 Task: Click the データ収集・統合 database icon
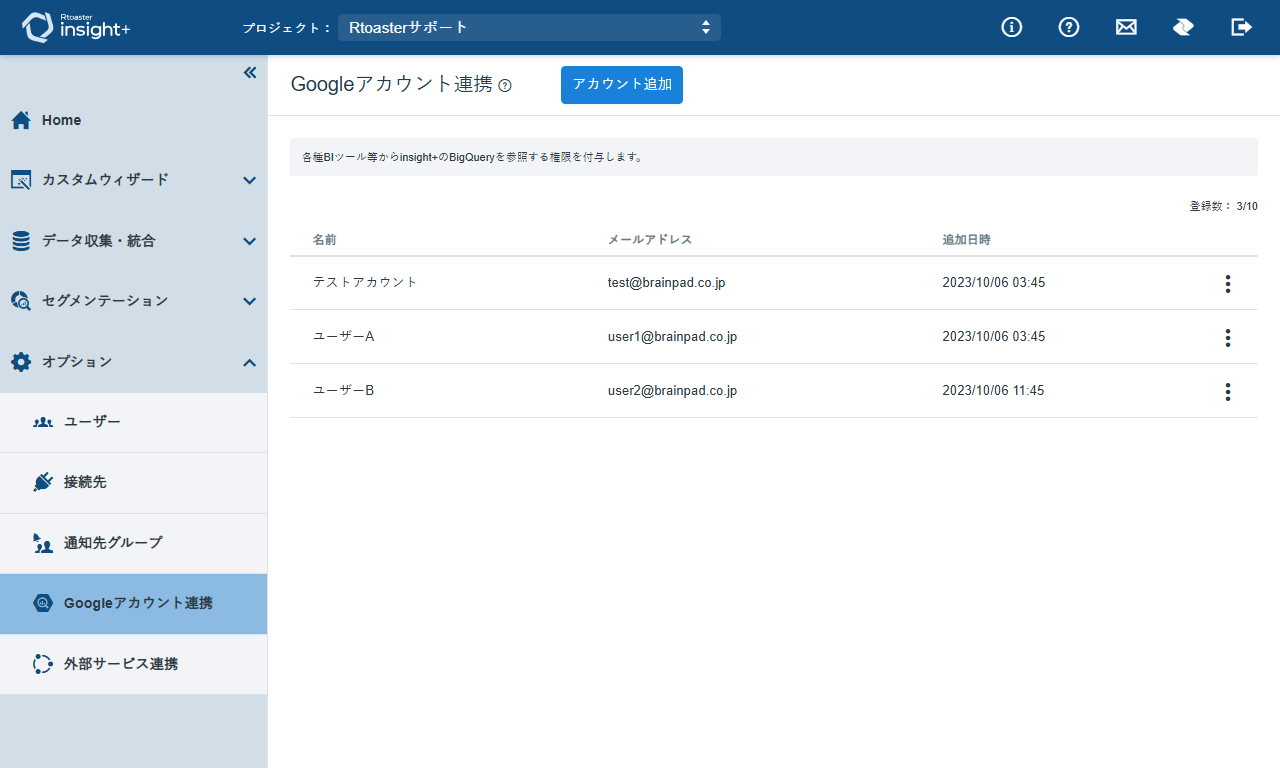coord(21,241)
